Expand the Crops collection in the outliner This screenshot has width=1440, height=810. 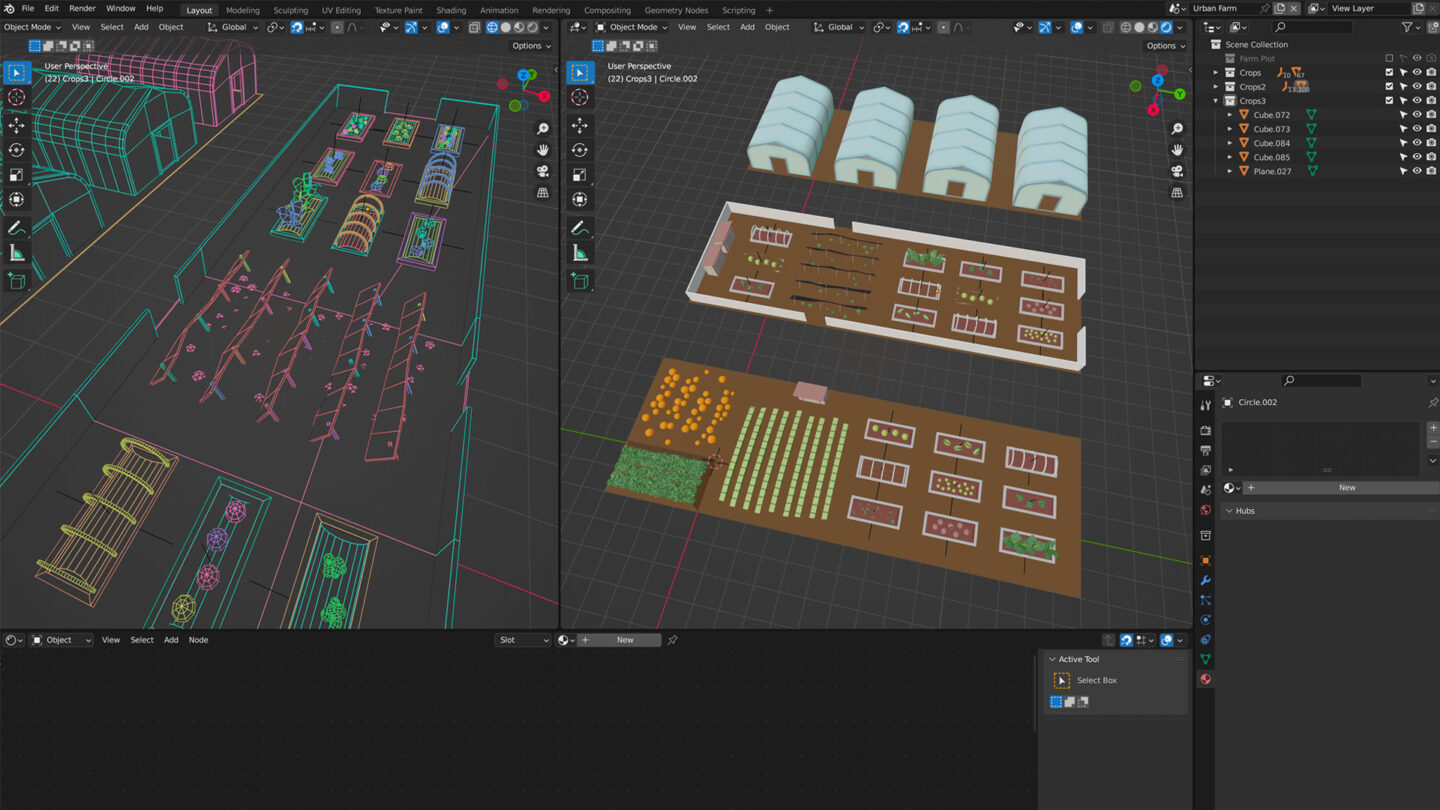coord(1216,73)
